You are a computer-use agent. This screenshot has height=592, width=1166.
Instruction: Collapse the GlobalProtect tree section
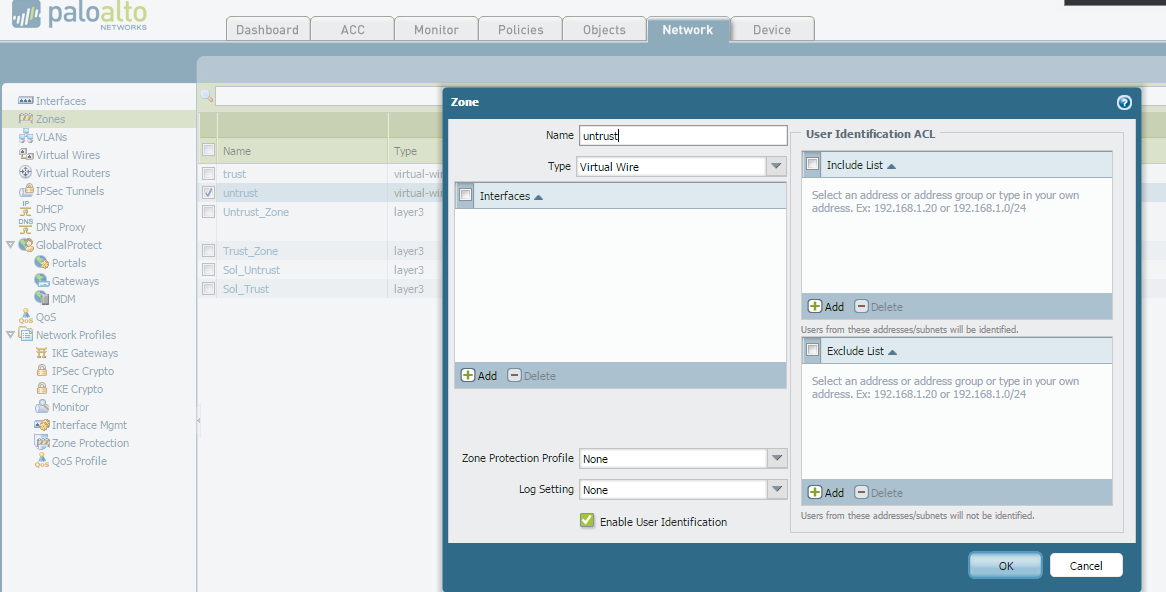9,245
